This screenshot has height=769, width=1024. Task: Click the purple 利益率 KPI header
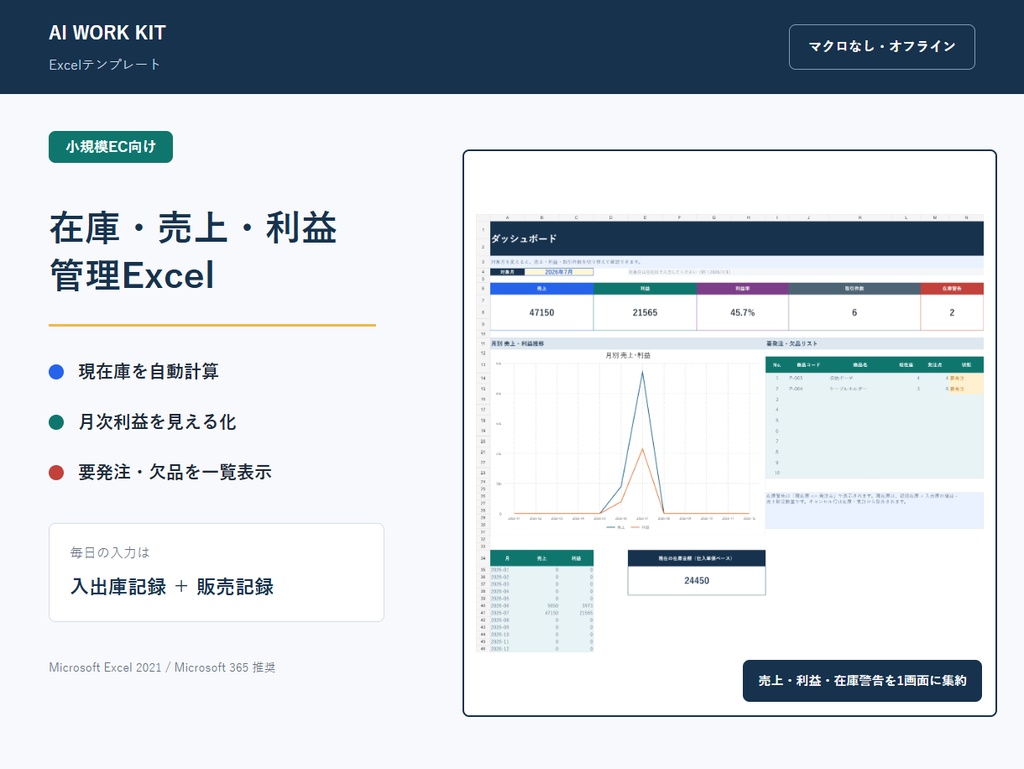(x=743, y=289)
